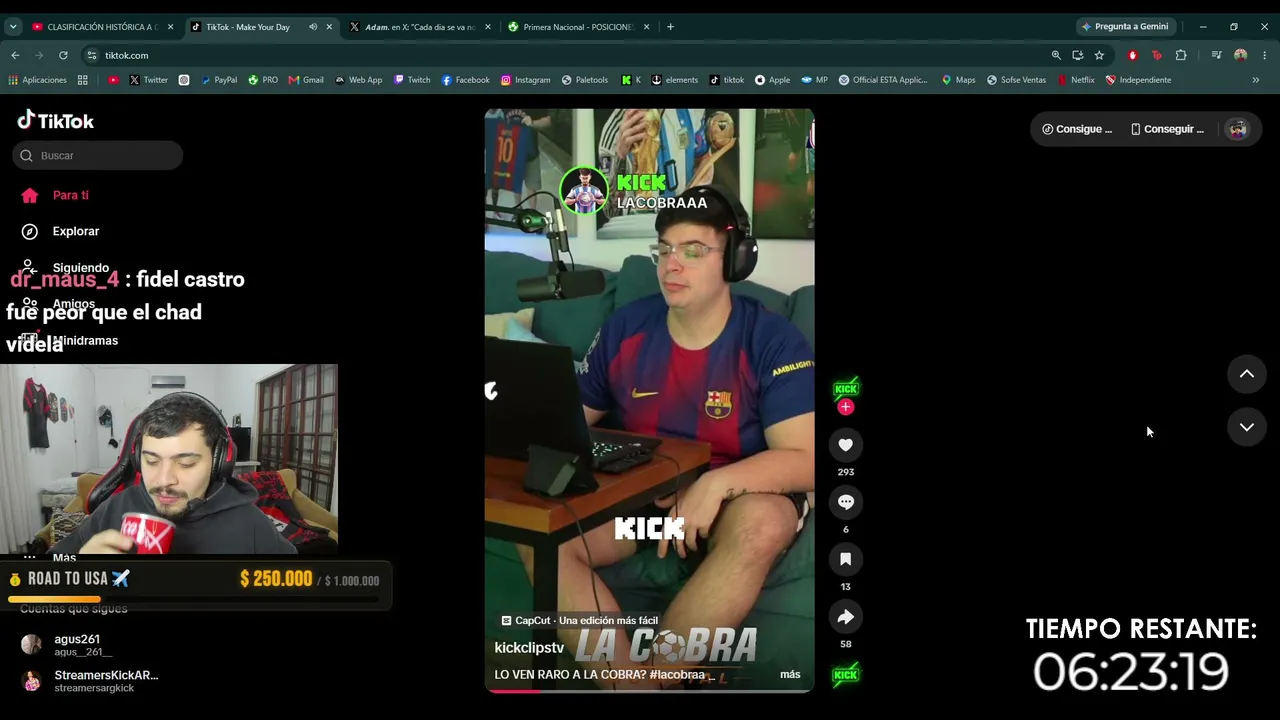Open the Twitter bookmark

pyautogui.click(x=148, y=80)
